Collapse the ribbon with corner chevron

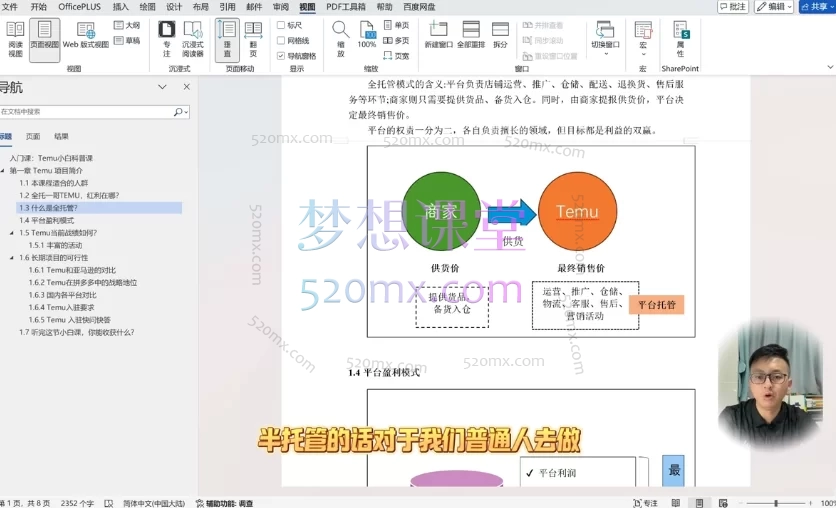click(830, 67)
